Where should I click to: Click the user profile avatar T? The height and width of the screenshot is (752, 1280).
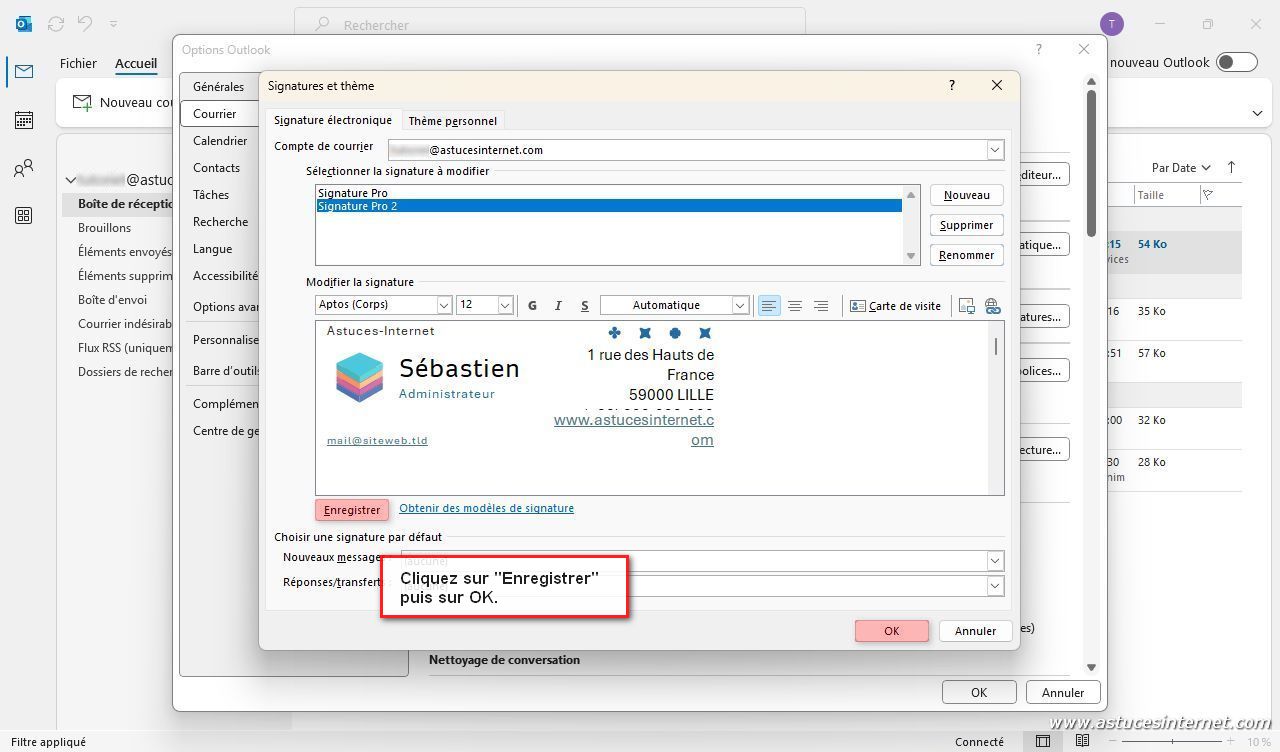pos(1111,24)
